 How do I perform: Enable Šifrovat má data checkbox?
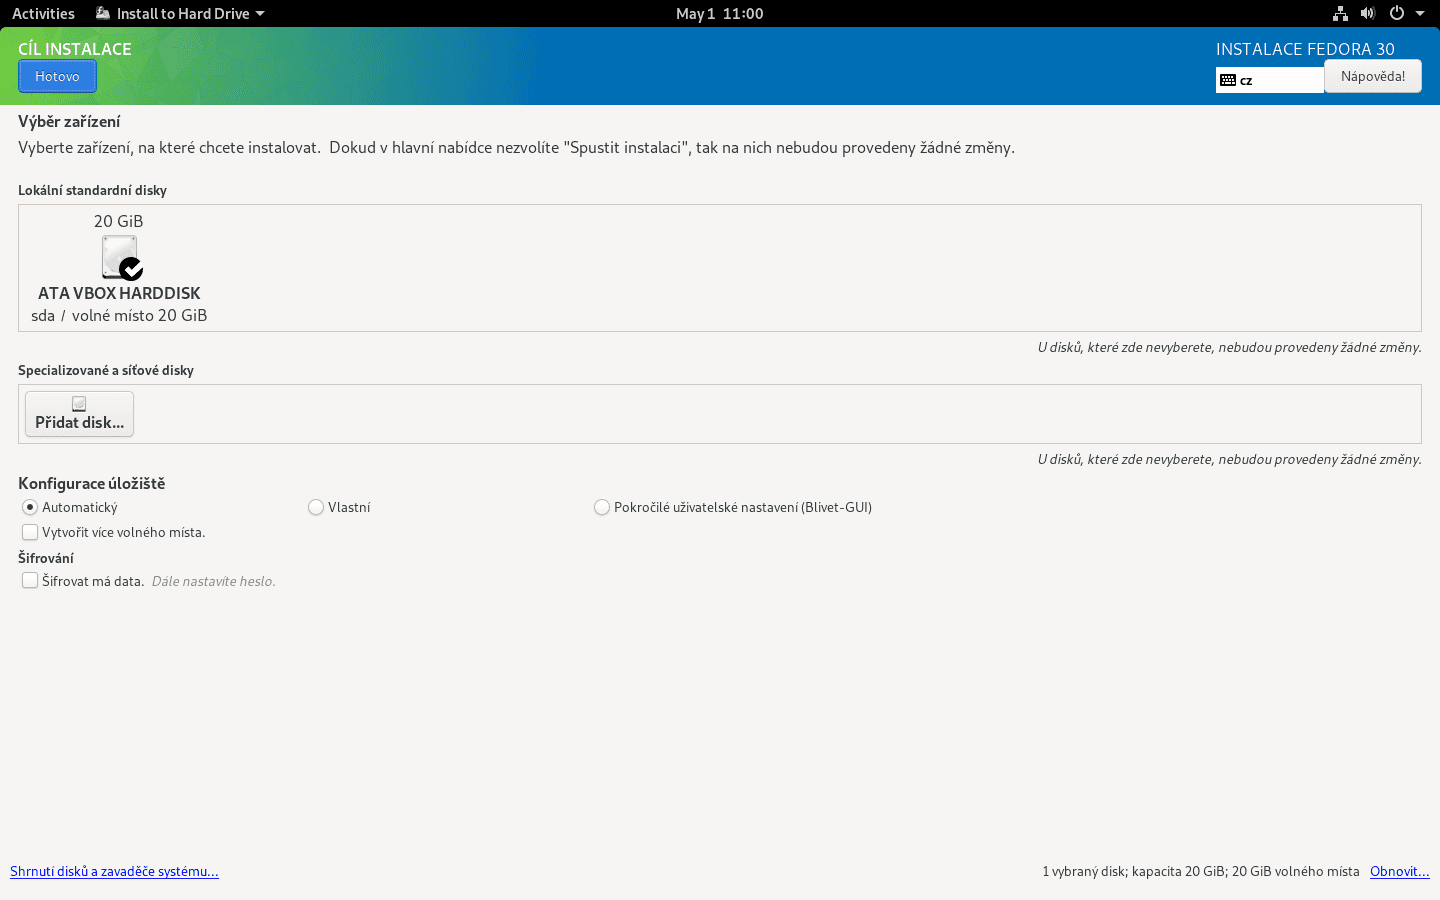[x=30, y=580]
